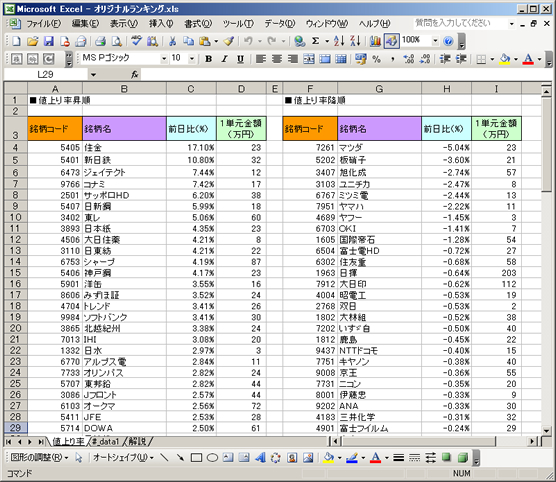Viewport: 556px width, 482px height.
Task: Select row 10 header
Action: (x=15, y=217)
